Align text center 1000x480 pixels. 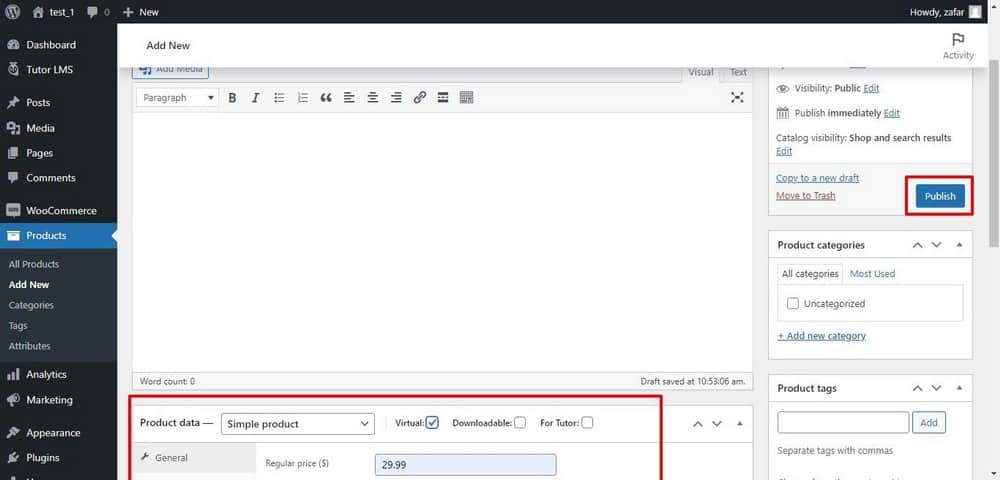[372, 98]
